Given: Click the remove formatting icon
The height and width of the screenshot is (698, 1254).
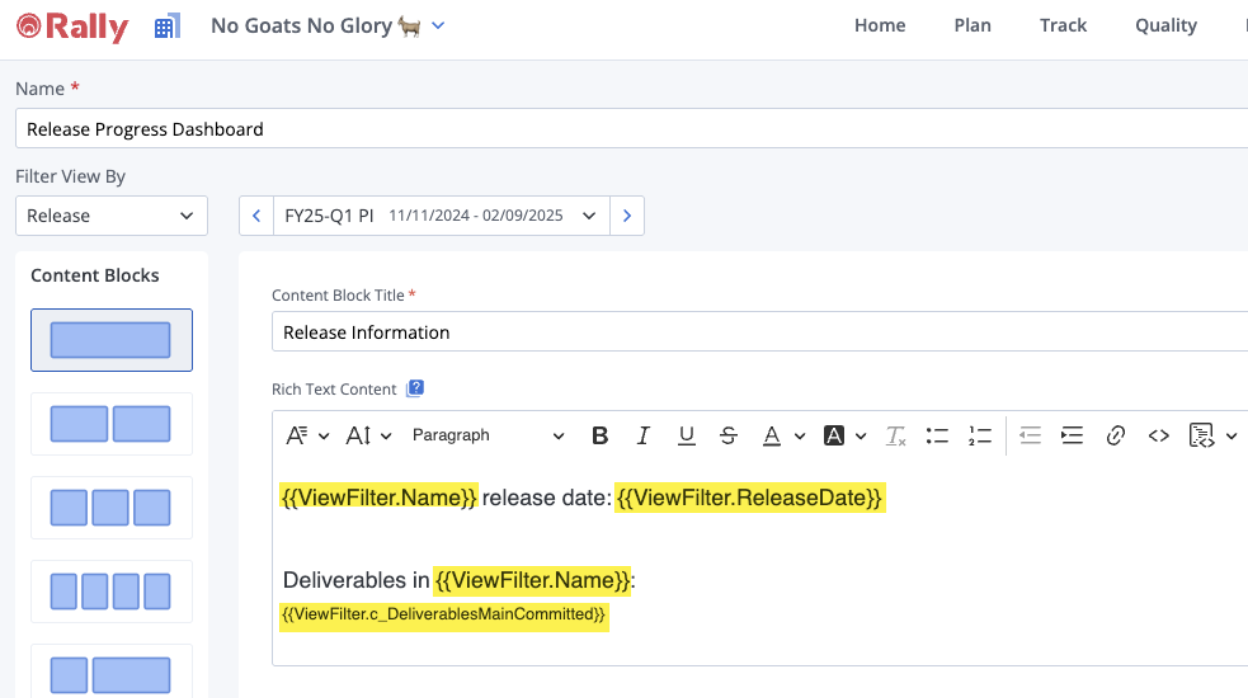Looking at the screenshot, I should pos(895,436).
